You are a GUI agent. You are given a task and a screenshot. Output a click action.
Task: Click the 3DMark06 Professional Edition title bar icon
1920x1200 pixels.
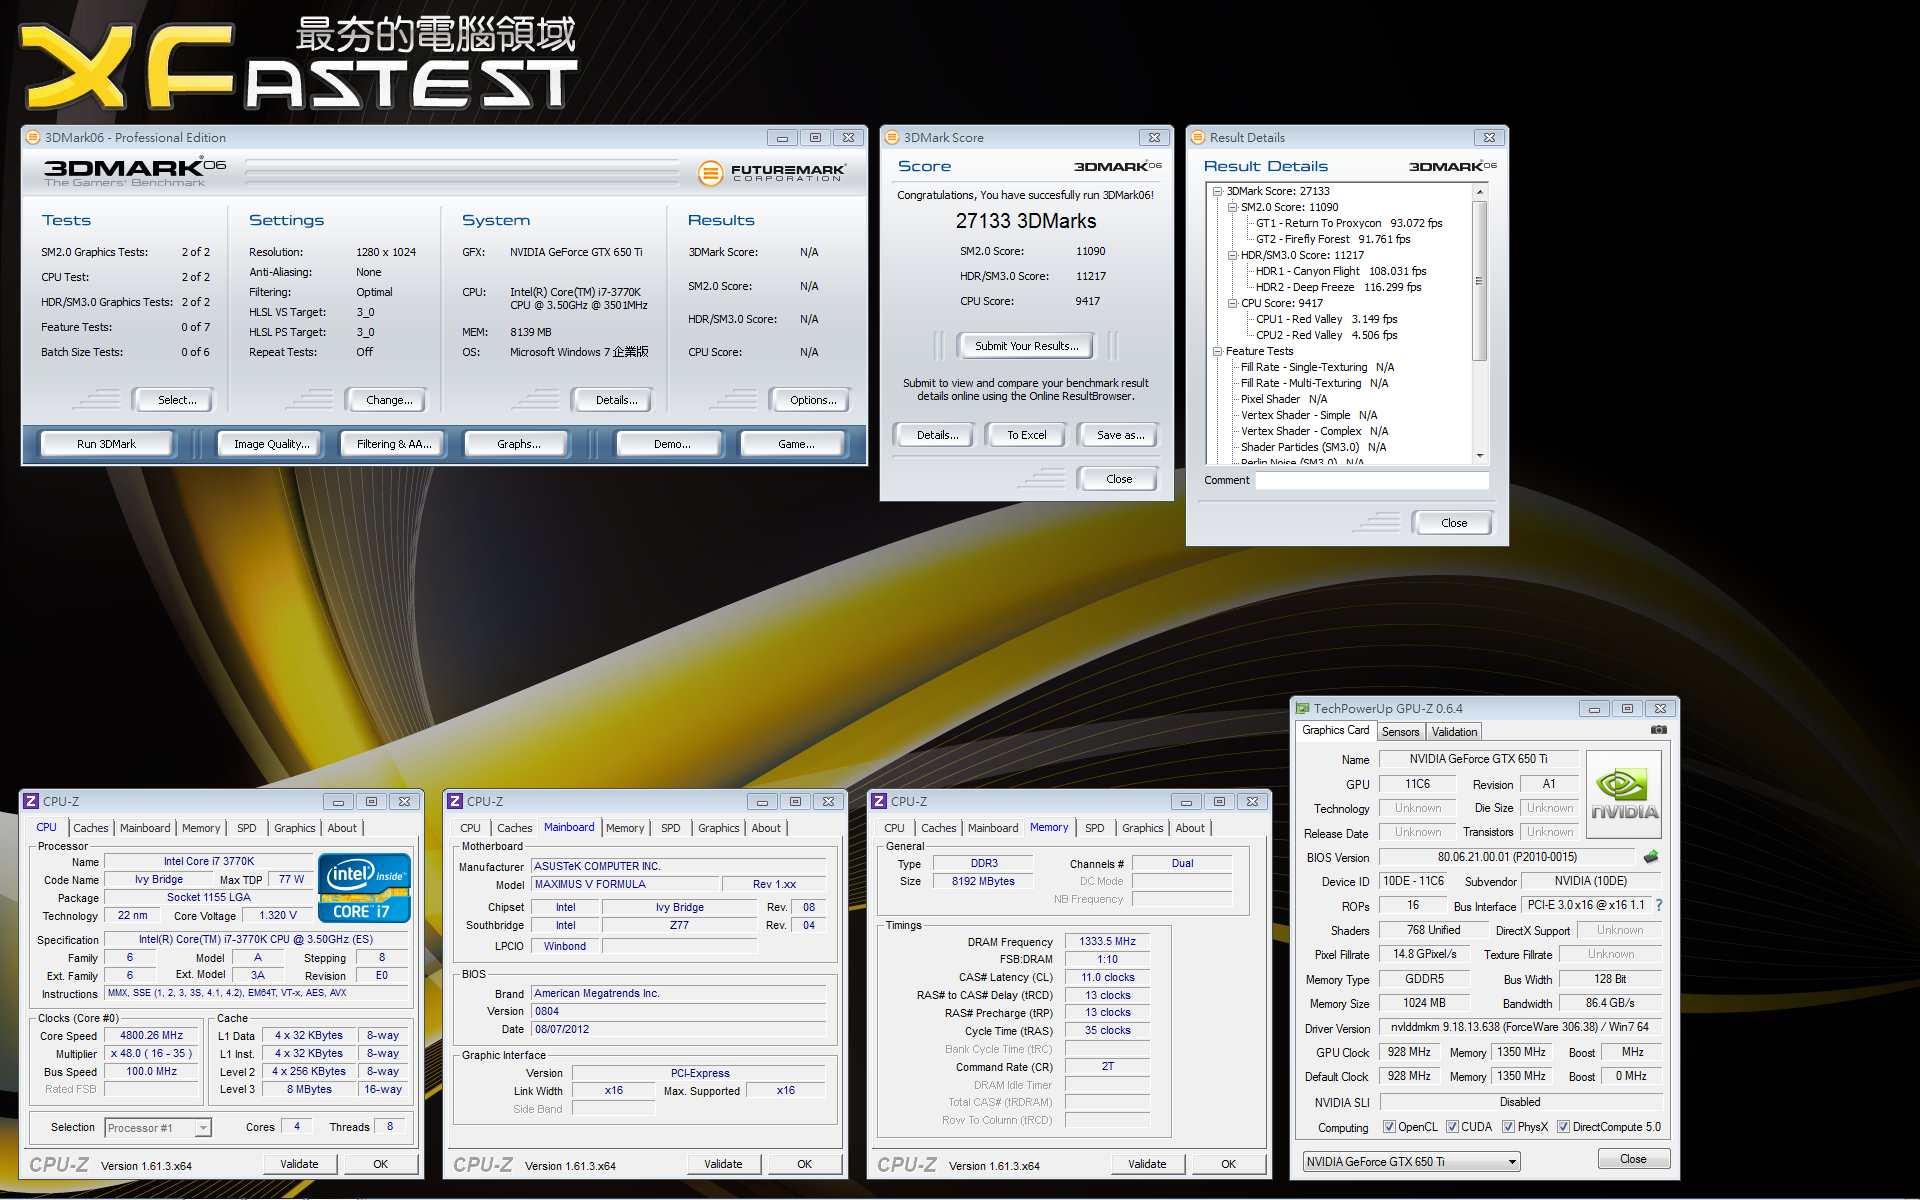(x=33, y=137)
